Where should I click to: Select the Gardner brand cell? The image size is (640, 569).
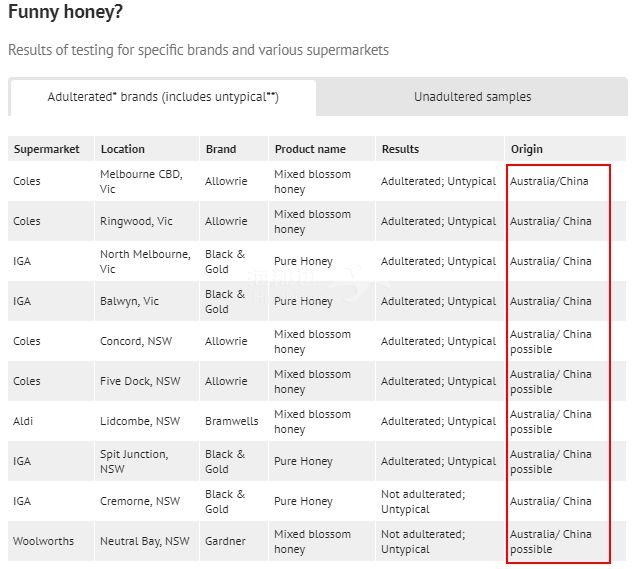(225, 541)
